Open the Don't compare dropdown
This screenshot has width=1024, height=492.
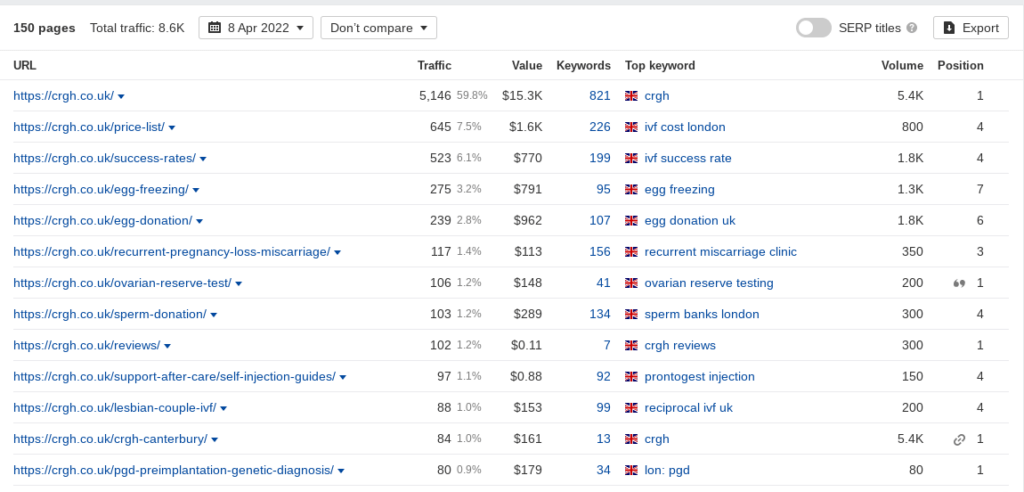point(378,28)
